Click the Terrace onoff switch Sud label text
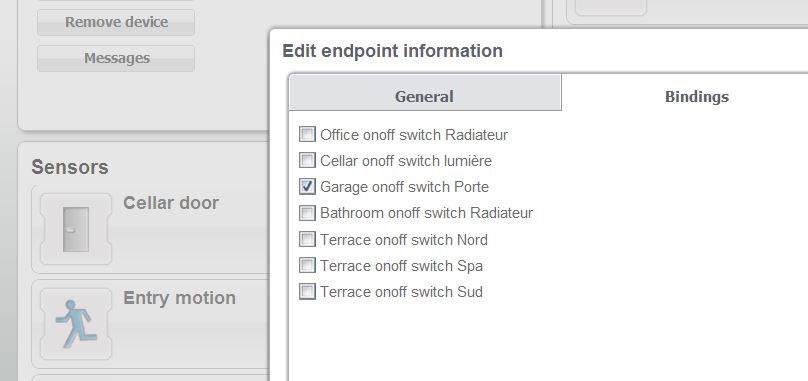 click(x=401, y=292)
